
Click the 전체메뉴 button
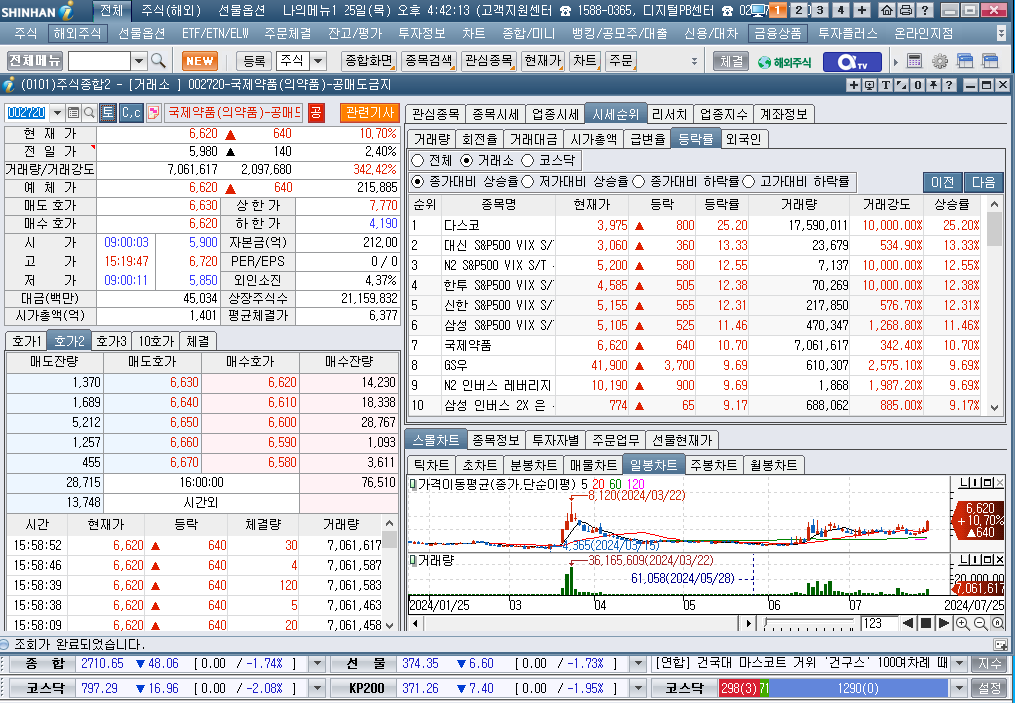click(34, 61)
